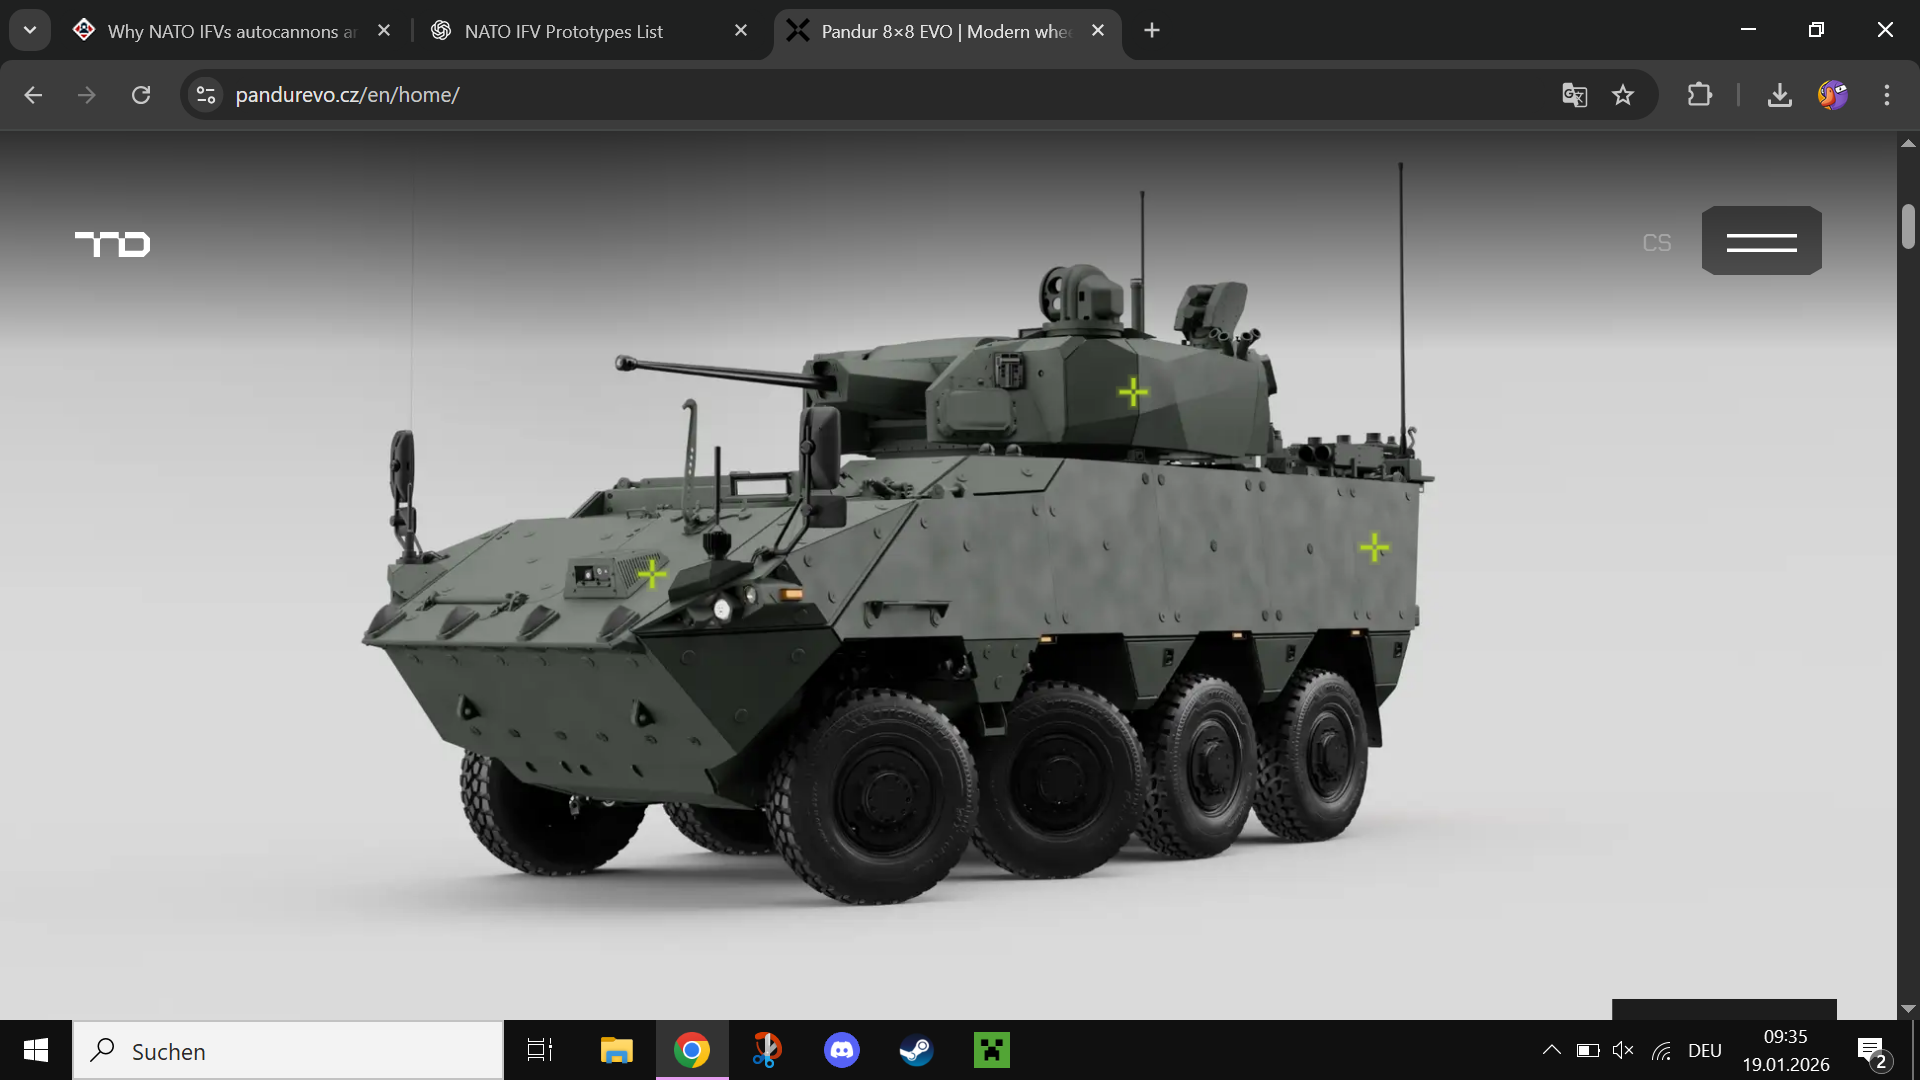This screenshot has width=1920, height=1080.
Task: Open the Chrome downloads icon
Action: [1779, 95]
